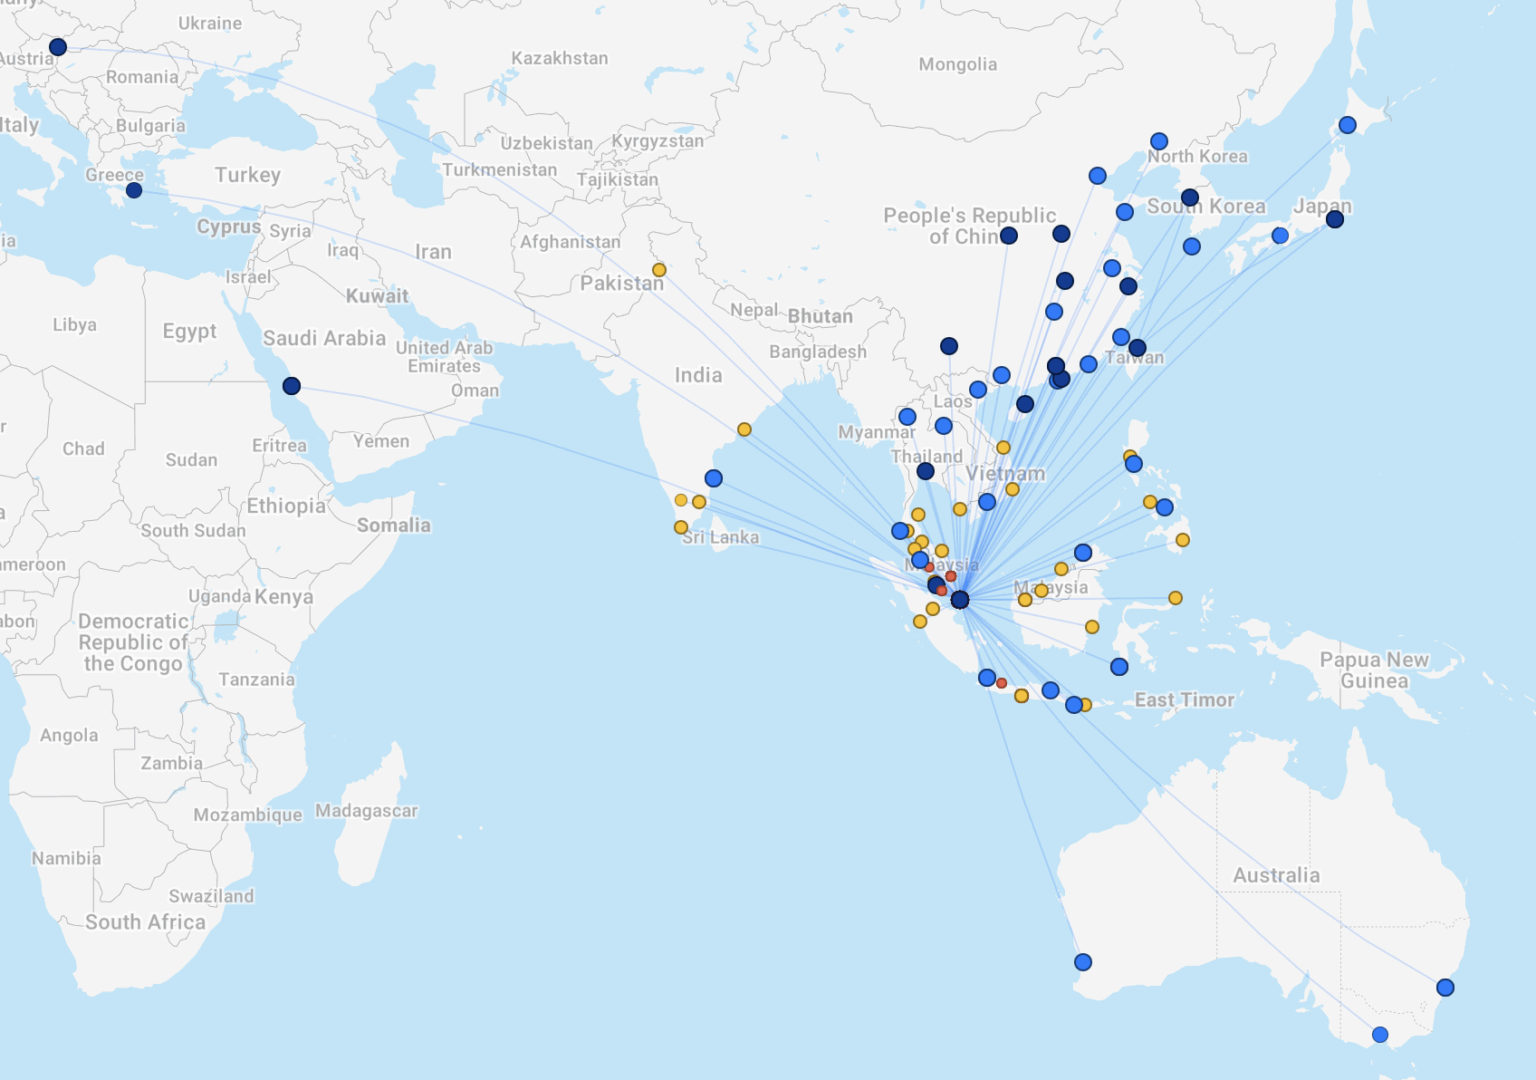The image size is (1536, 1080).
Task: Select the southernmost blue marker in Australia
Action: (x=1380, y=1035)
